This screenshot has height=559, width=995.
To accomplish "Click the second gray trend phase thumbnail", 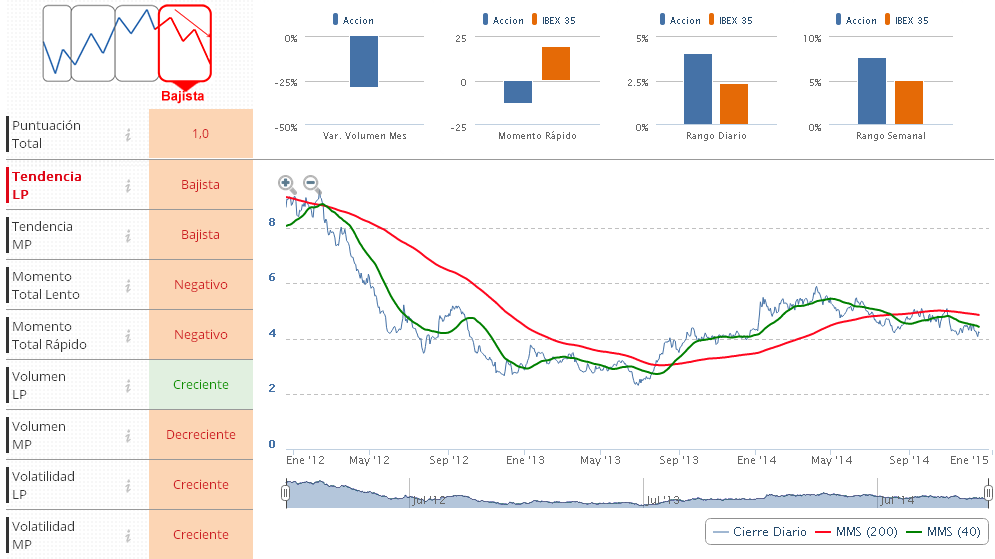I will tap(93, 43).
